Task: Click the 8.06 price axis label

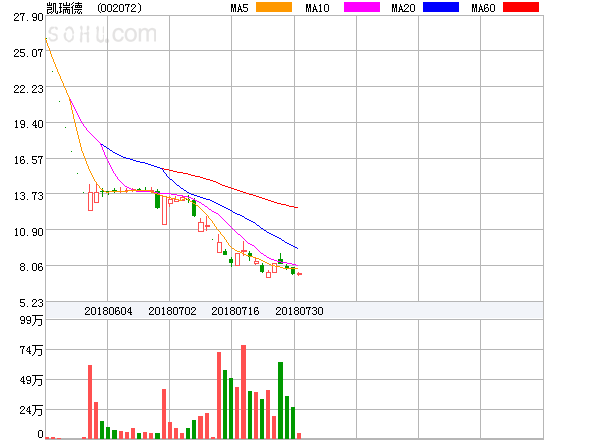Action: click(31, 267)
